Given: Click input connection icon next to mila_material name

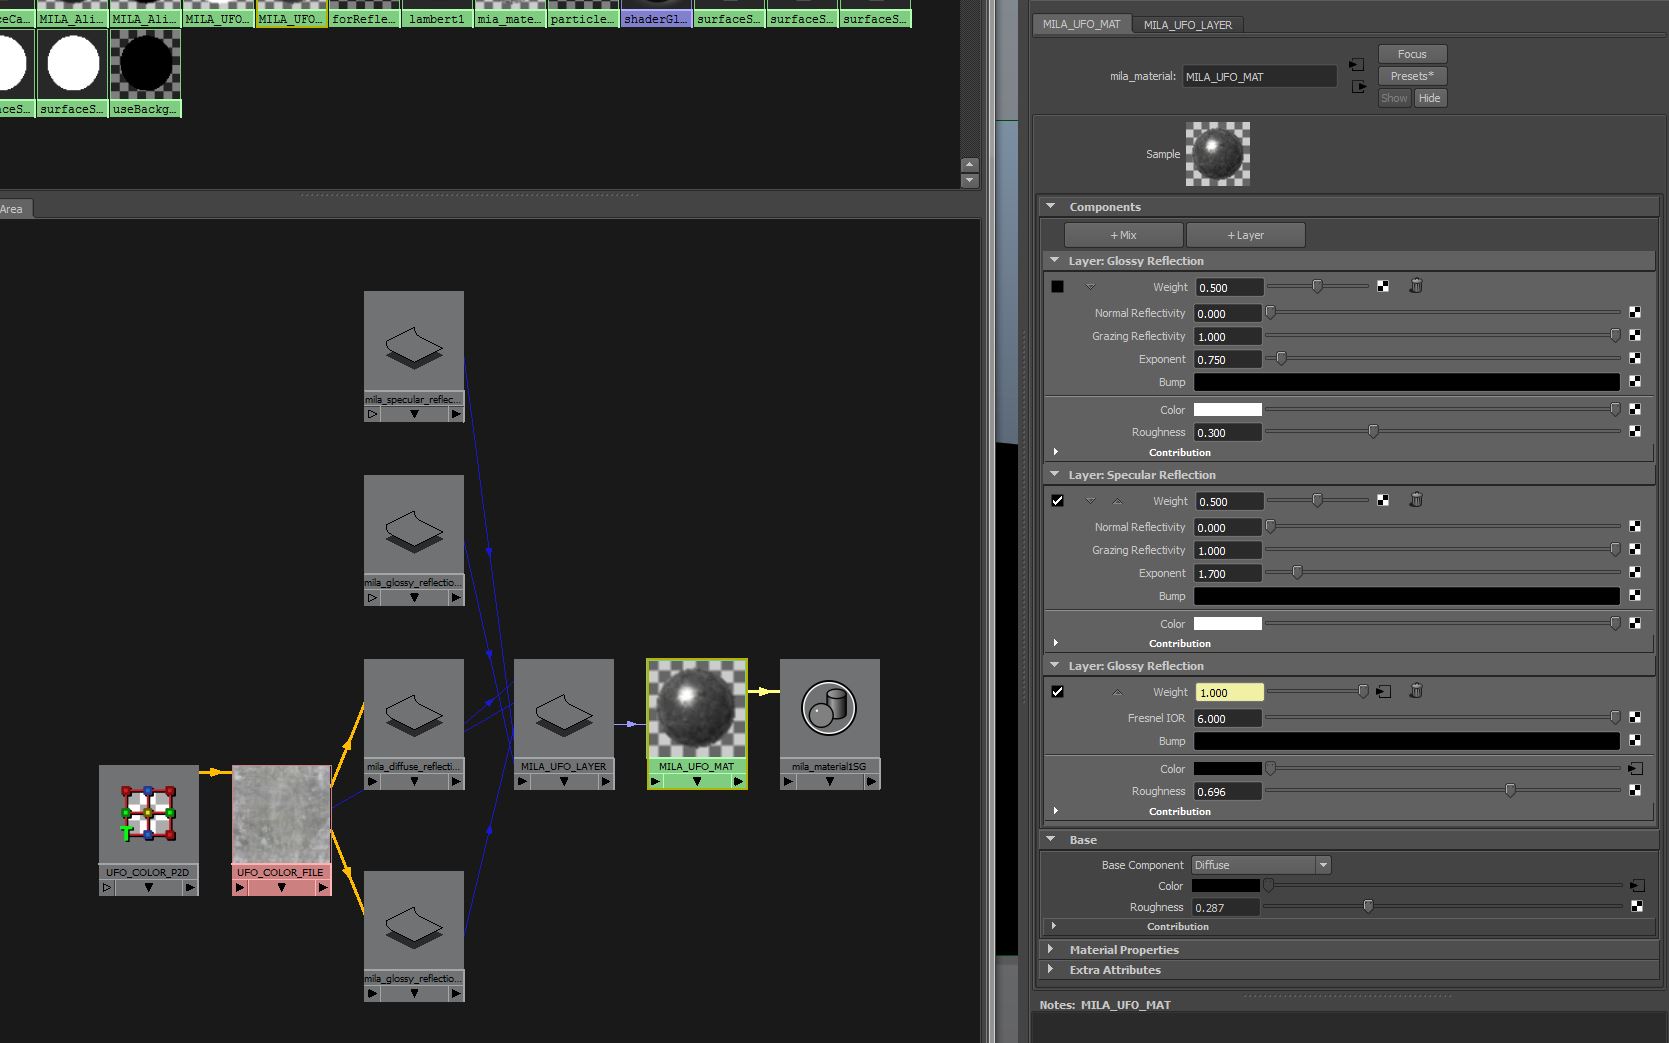Looking at the screenshot, I should (1356, 64).
